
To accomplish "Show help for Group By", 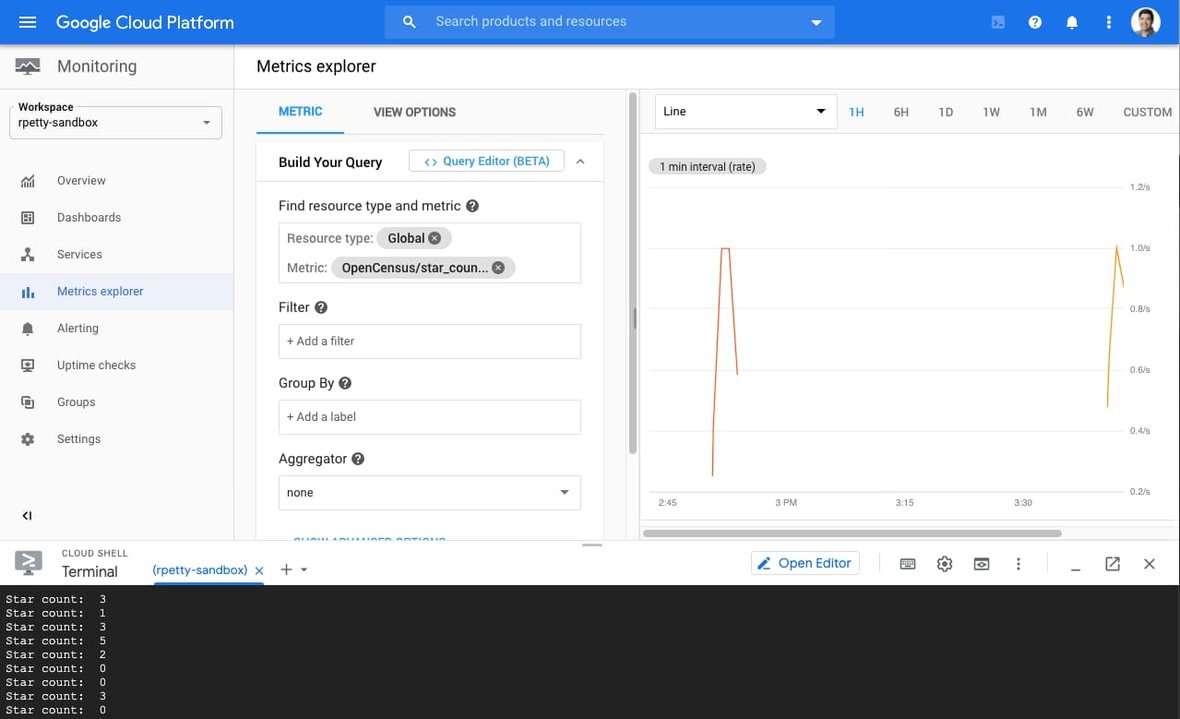I will pyautogui.click(x=345, y=382).
